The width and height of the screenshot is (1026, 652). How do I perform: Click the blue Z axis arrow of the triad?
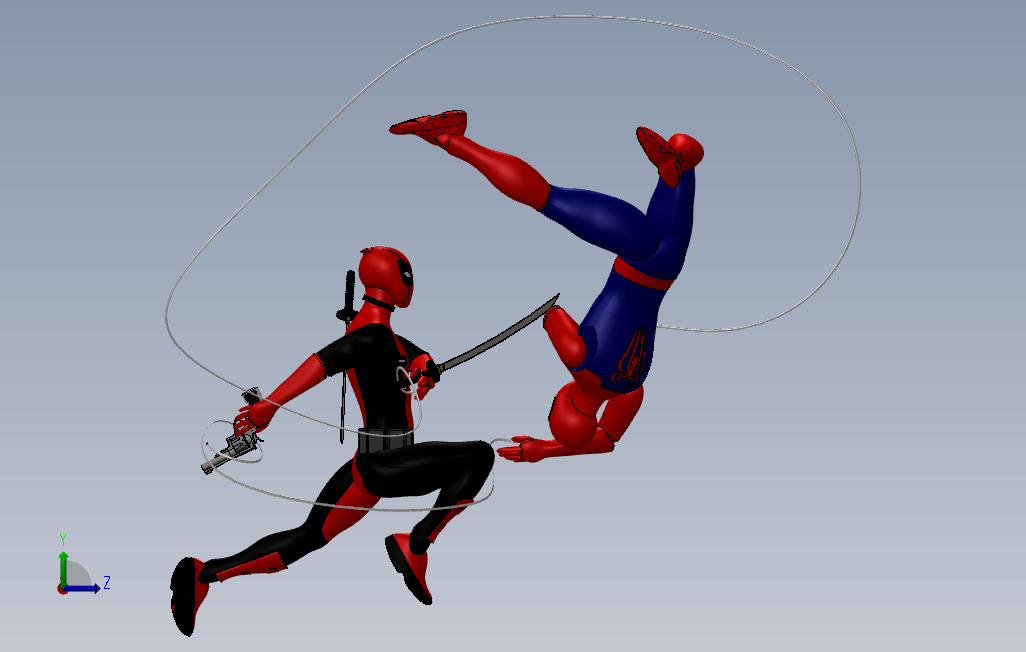(84, 589)
